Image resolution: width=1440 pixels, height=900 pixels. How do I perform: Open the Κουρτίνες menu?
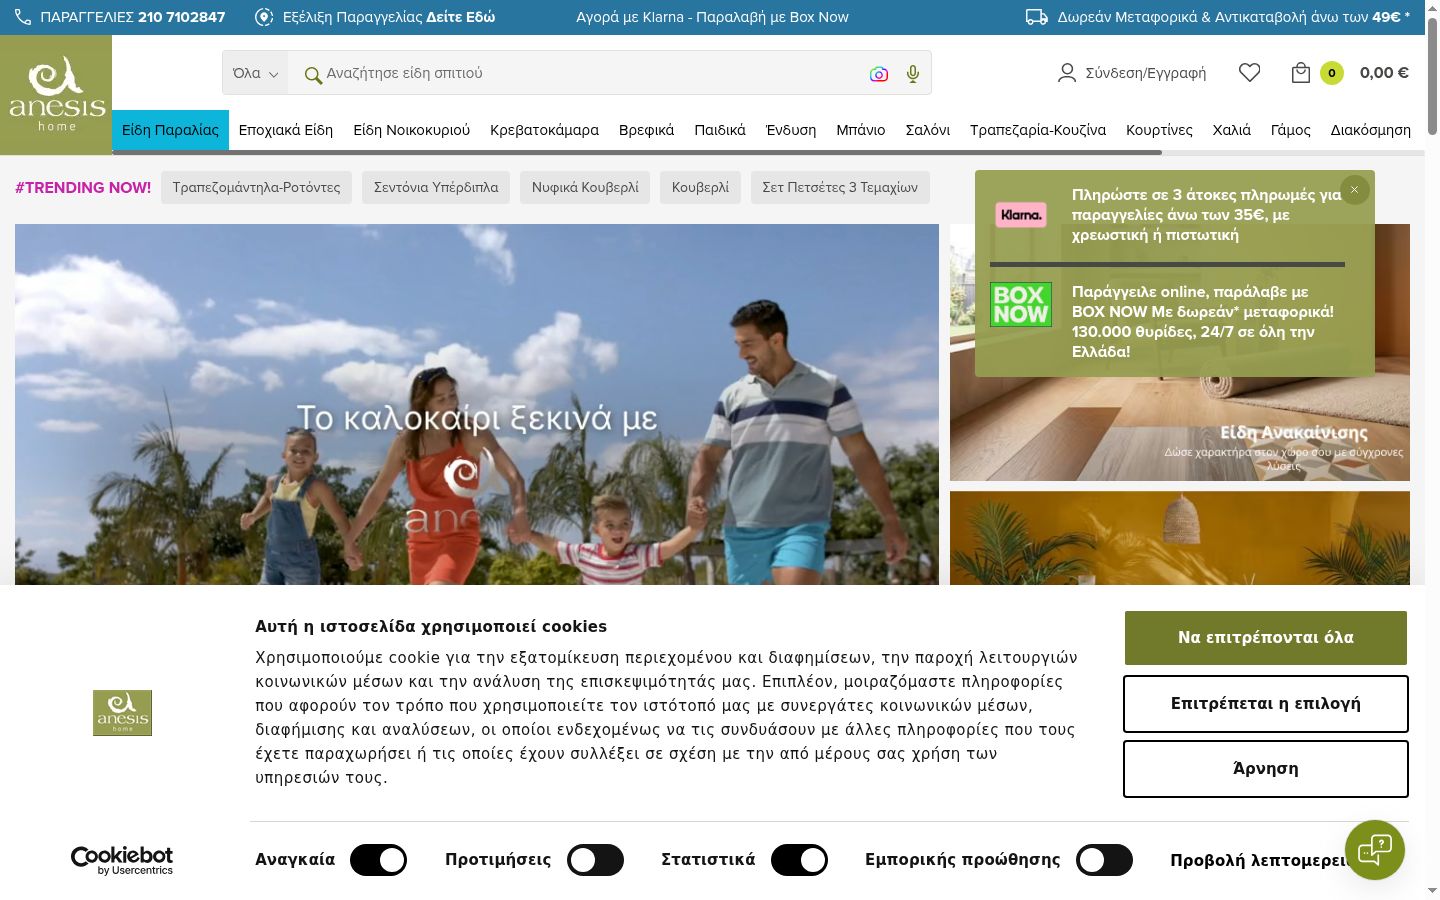point(1159,130)
